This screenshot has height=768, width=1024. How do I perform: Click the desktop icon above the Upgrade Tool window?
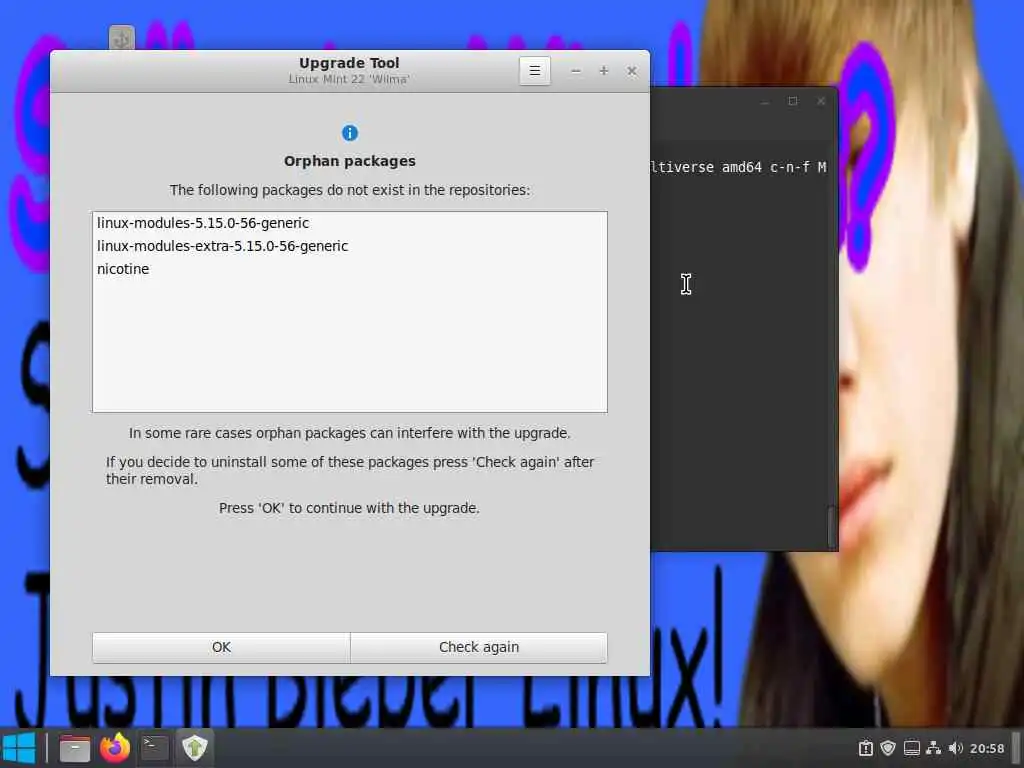tap(121, 38)
